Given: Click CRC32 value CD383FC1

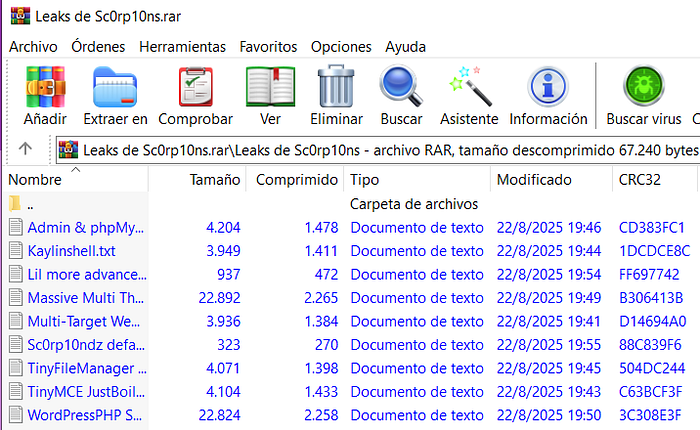Looking at the screenshot, I should coord(651,227).
